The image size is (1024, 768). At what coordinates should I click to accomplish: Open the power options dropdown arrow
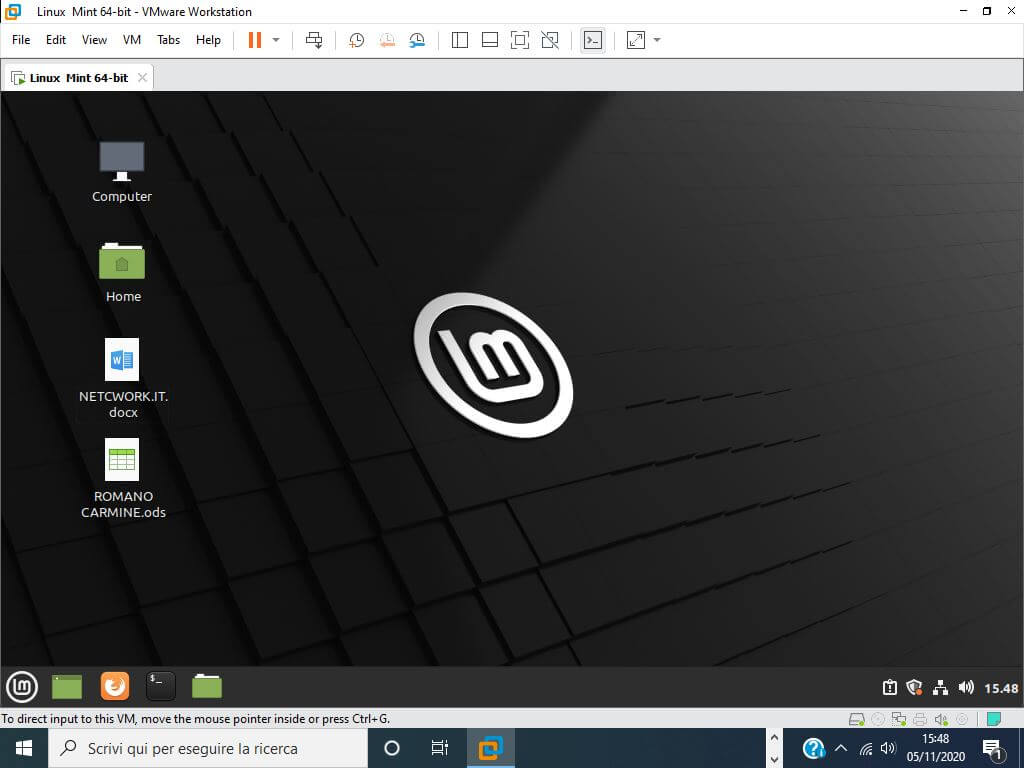276,40
